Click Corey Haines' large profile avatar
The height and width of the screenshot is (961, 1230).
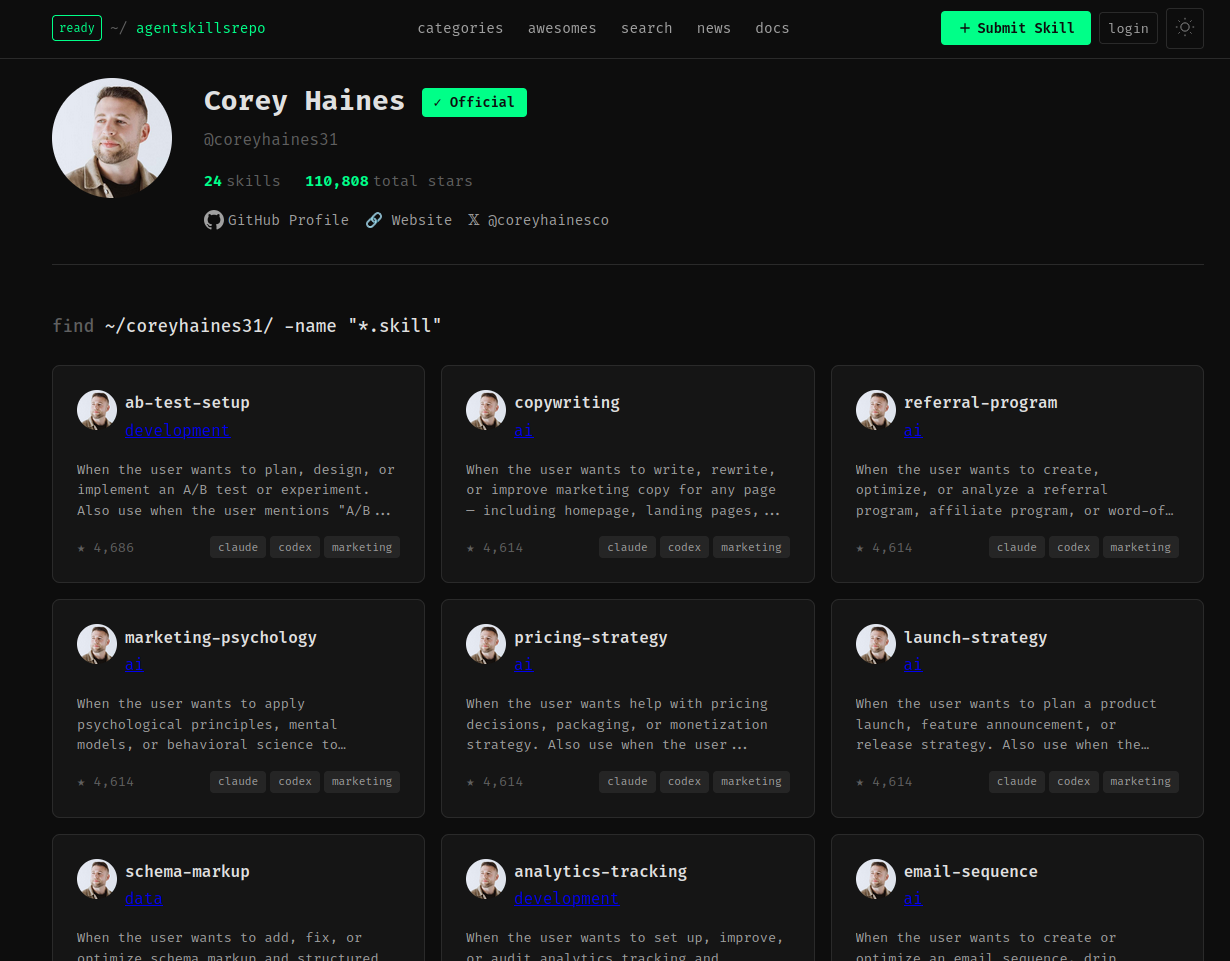pyautogui.click(x=112, y=138)
